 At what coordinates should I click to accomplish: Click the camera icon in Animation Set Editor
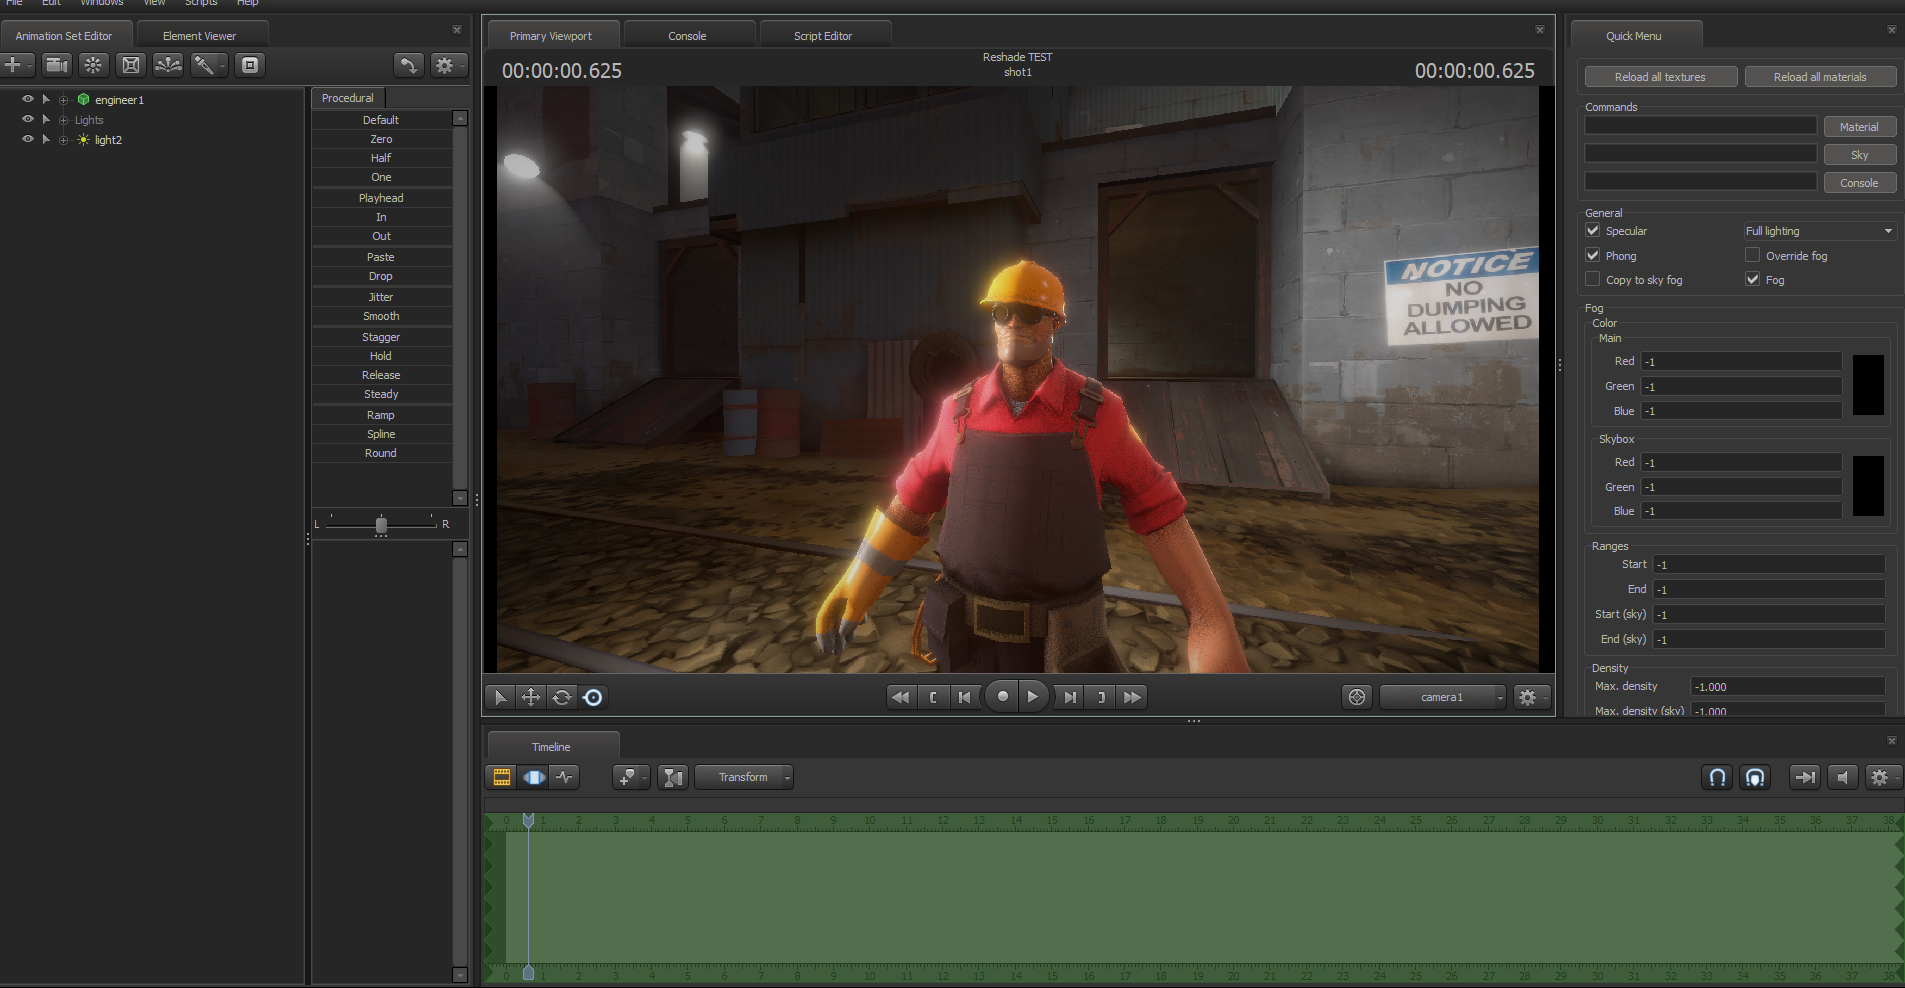57,65
